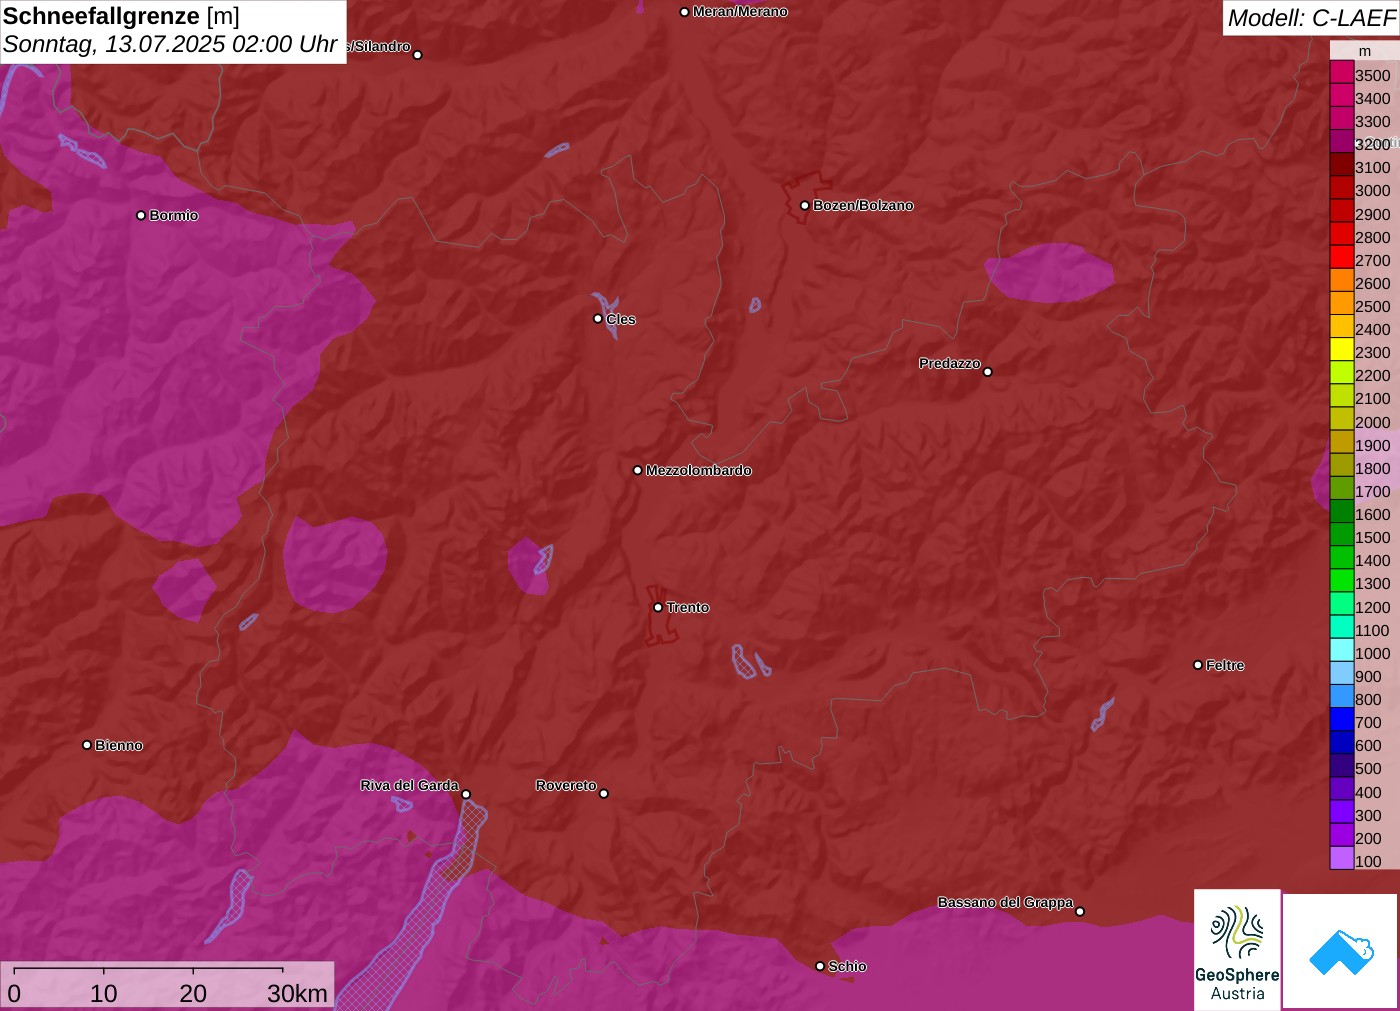Click the Meran/Merano marker dot

click(684, 12)
